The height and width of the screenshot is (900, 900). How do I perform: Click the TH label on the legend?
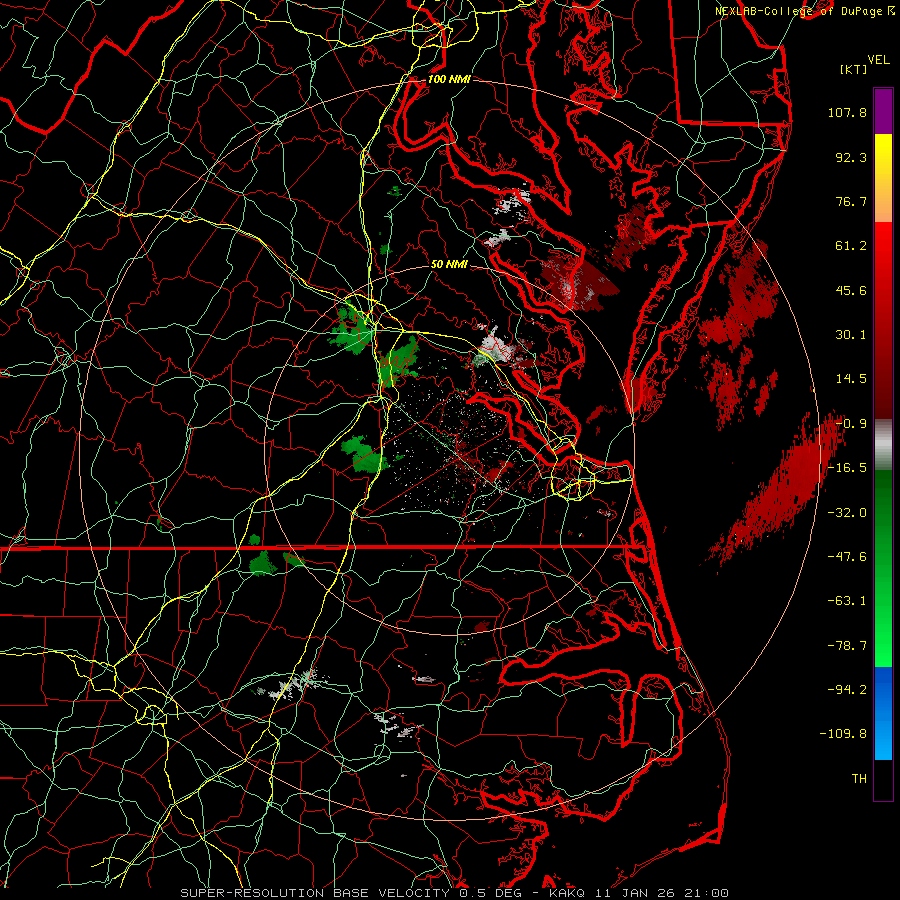(x=859, y=779)
